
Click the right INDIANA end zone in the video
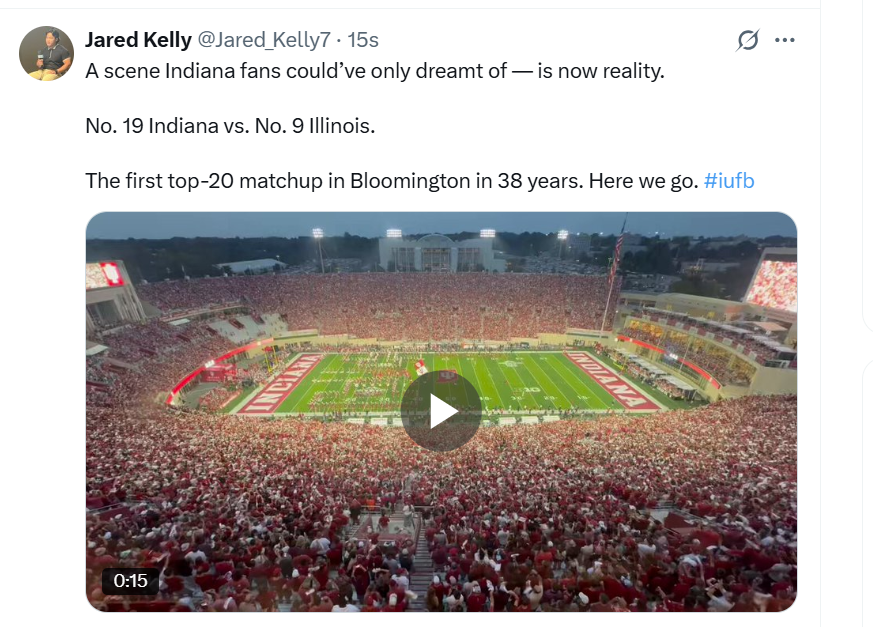coord(611,379)
